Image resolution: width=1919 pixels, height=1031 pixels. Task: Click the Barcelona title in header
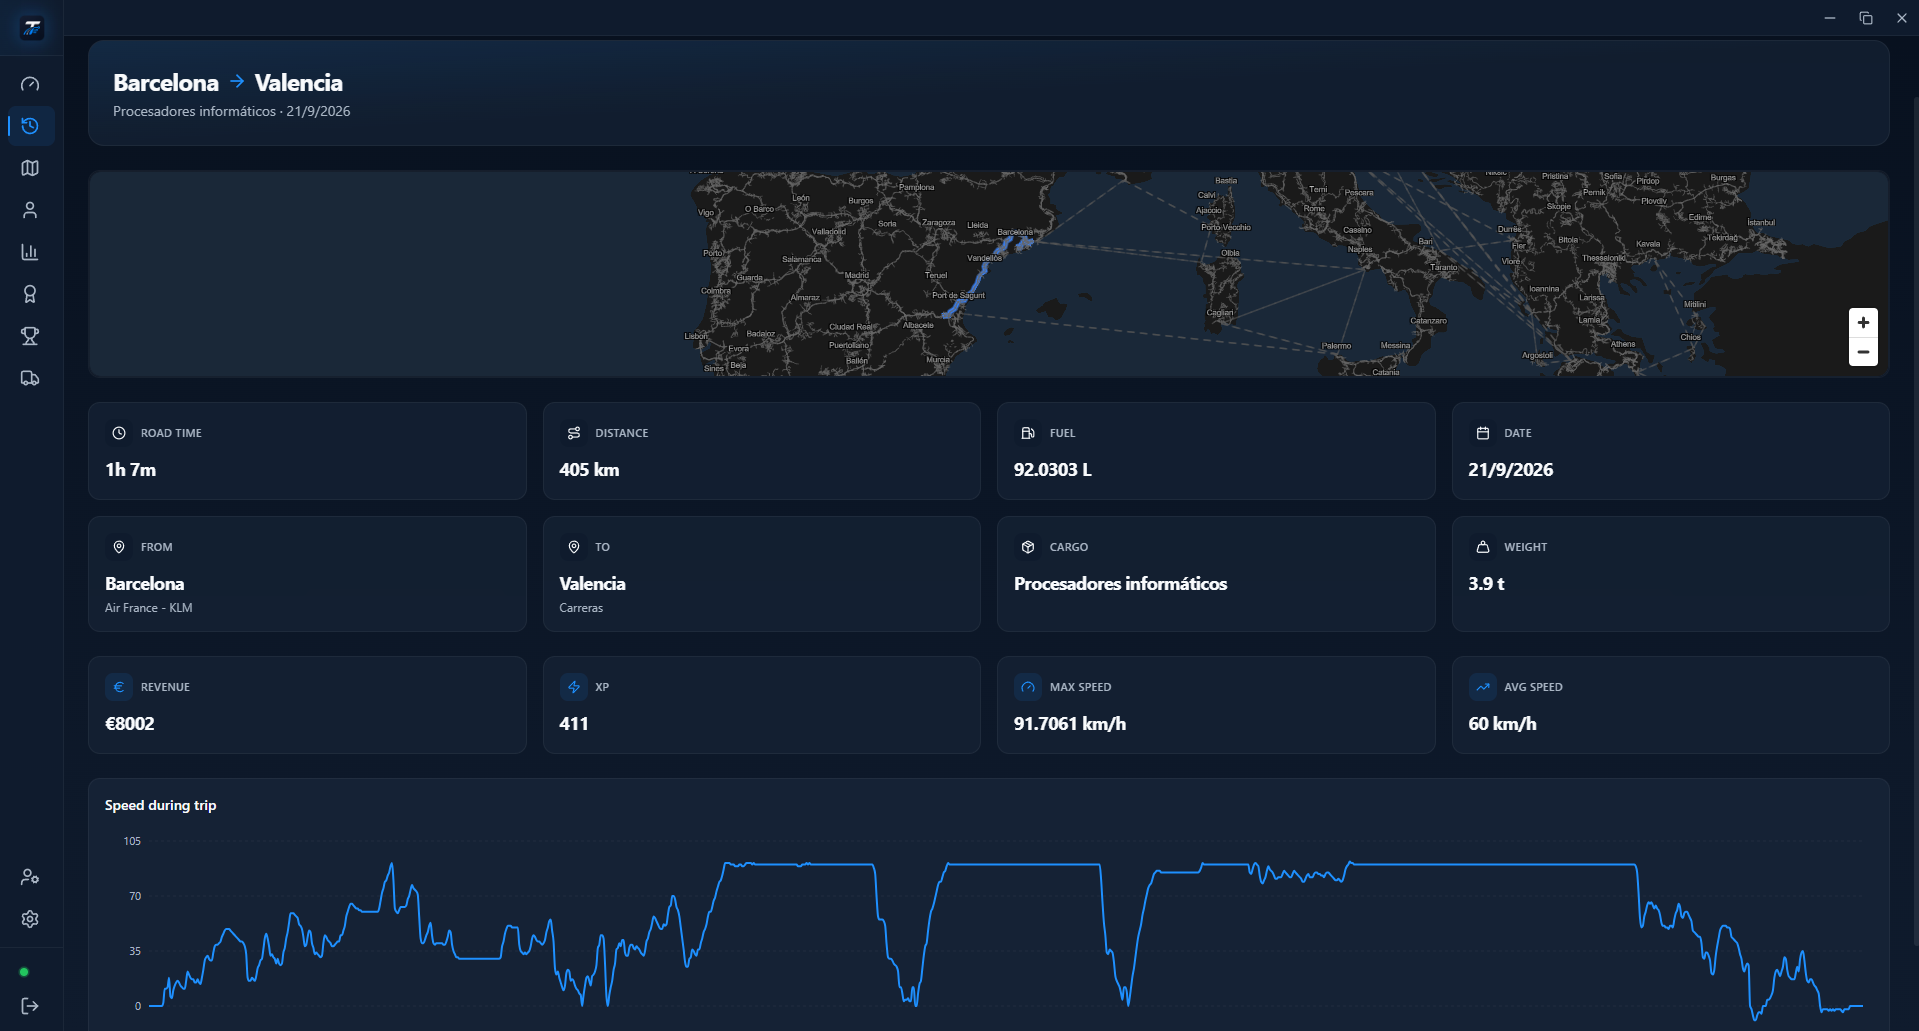click(166, 83)
